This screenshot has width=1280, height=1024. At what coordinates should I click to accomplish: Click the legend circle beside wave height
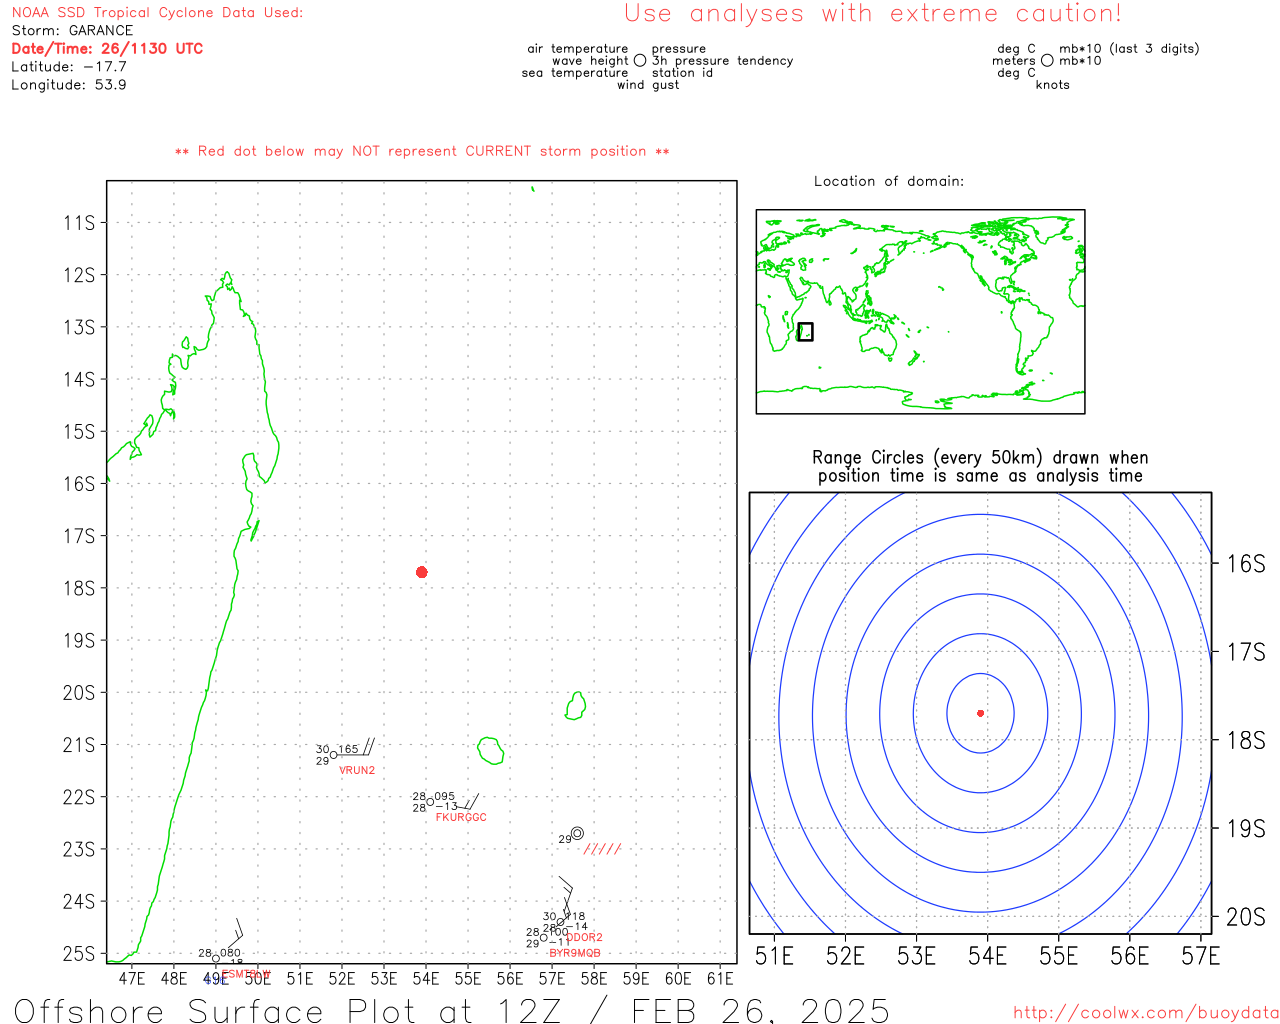pyautogui.click(x=640, y=61)
